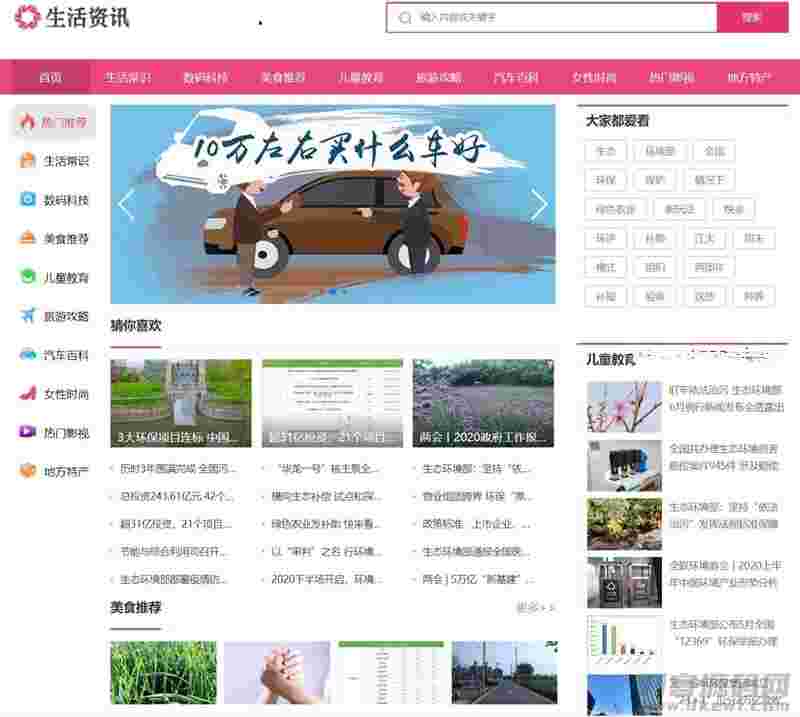800x717 pixels.
Task: Open thumbnail captioned 3大环保项目招标
Action: pyautogui.click(x=181, y=403)
